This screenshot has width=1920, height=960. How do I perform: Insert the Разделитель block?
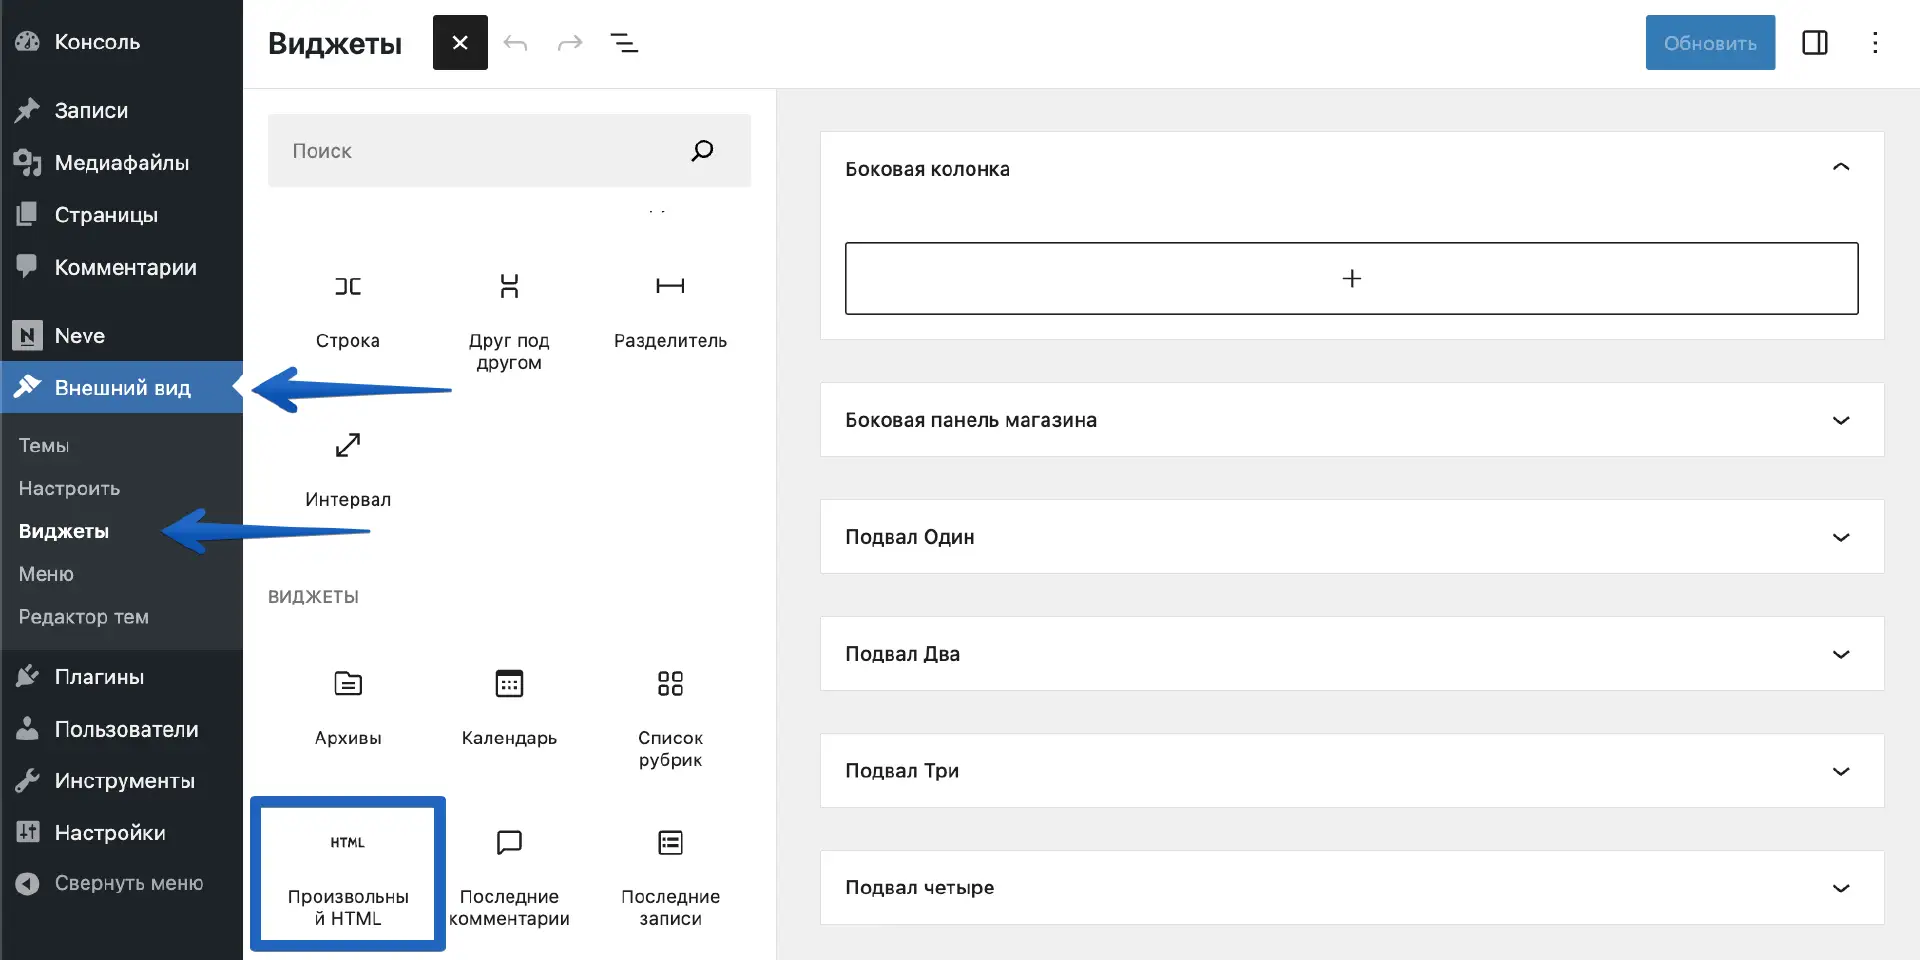pos(670,310)
